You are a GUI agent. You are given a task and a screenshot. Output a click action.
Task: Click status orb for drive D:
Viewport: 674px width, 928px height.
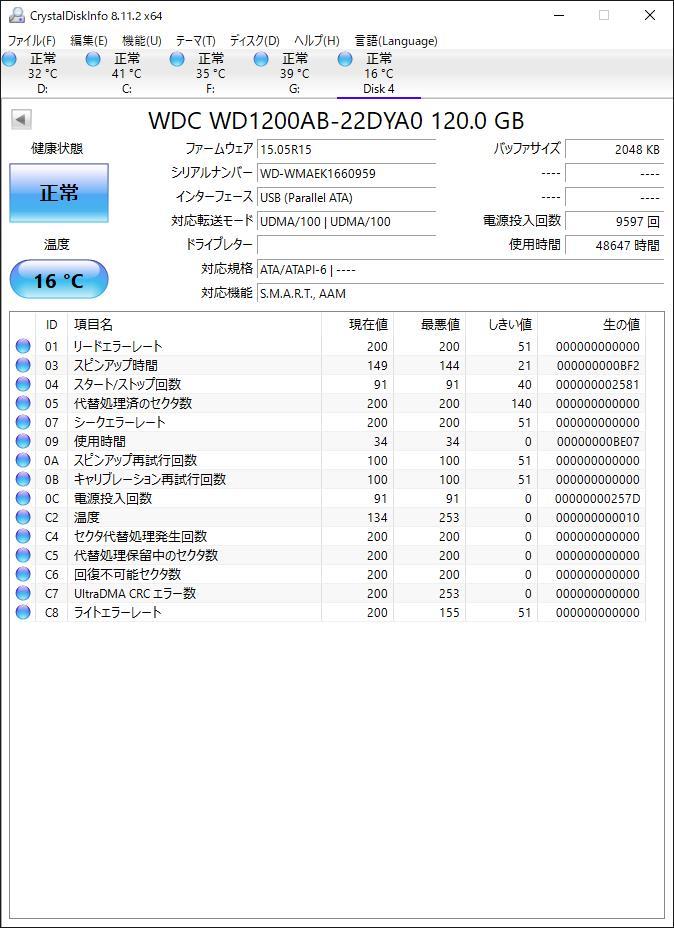click(9, 59)
